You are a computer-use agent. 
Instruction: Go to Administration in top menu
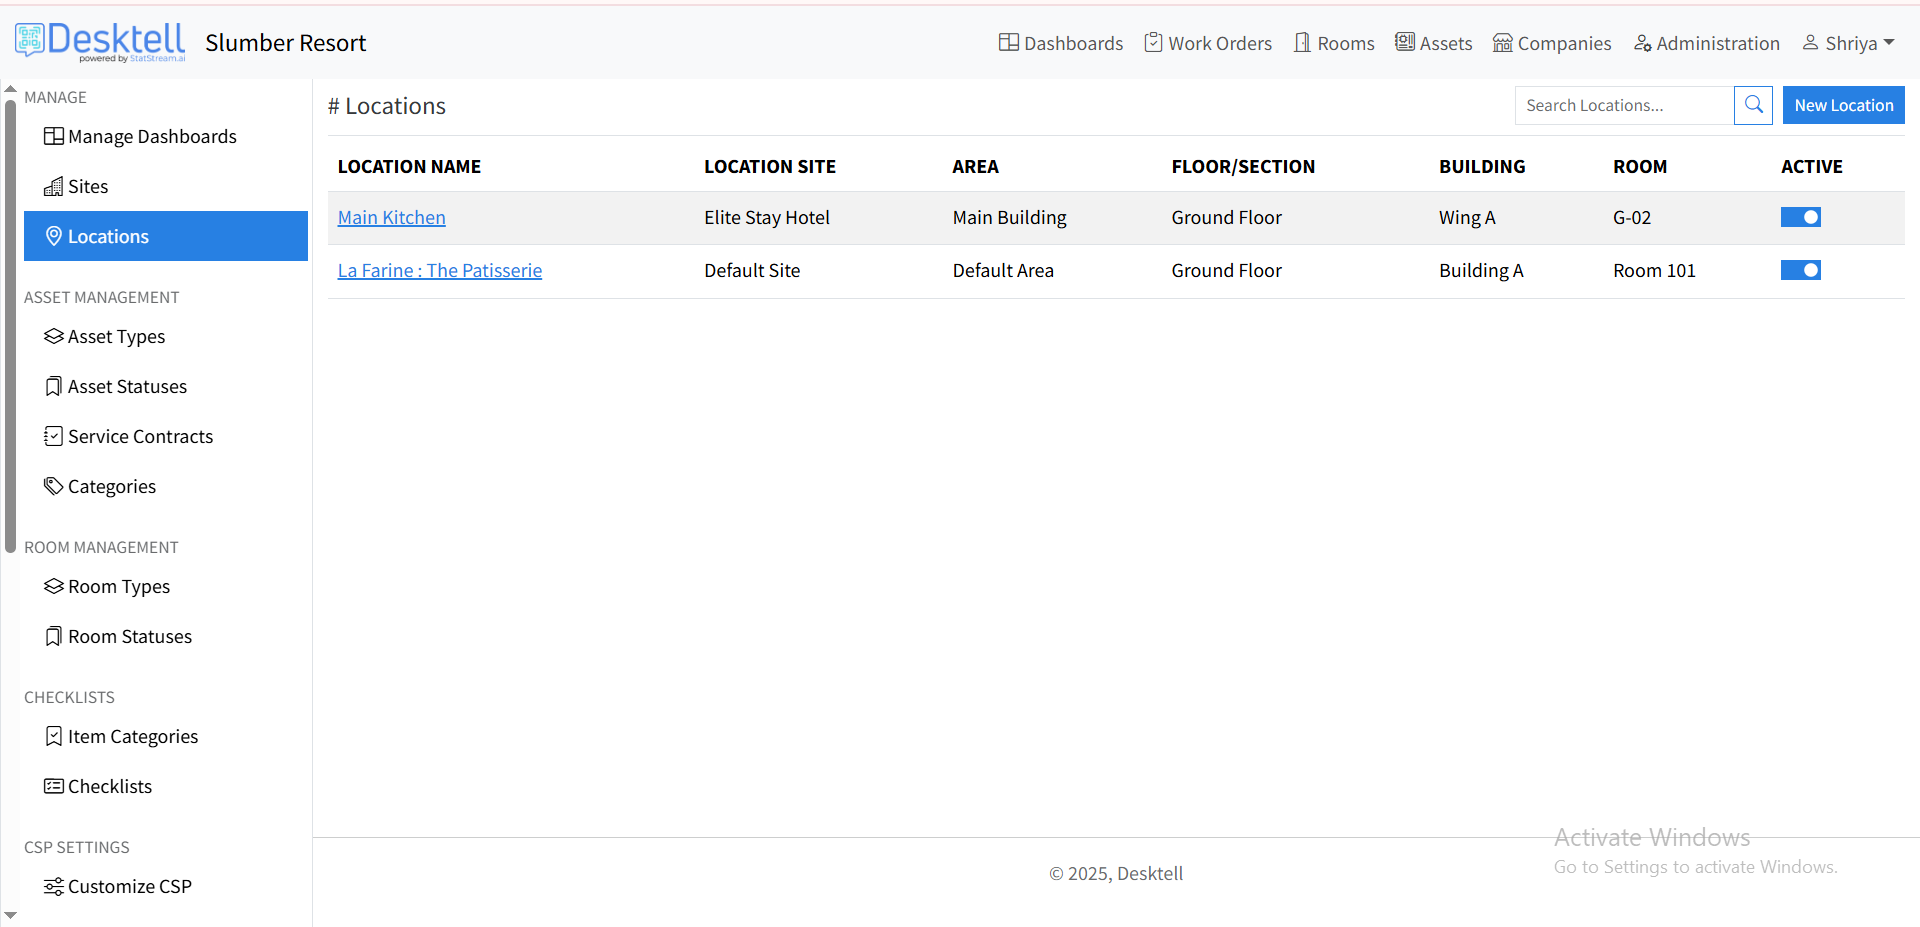point(1706,43)
